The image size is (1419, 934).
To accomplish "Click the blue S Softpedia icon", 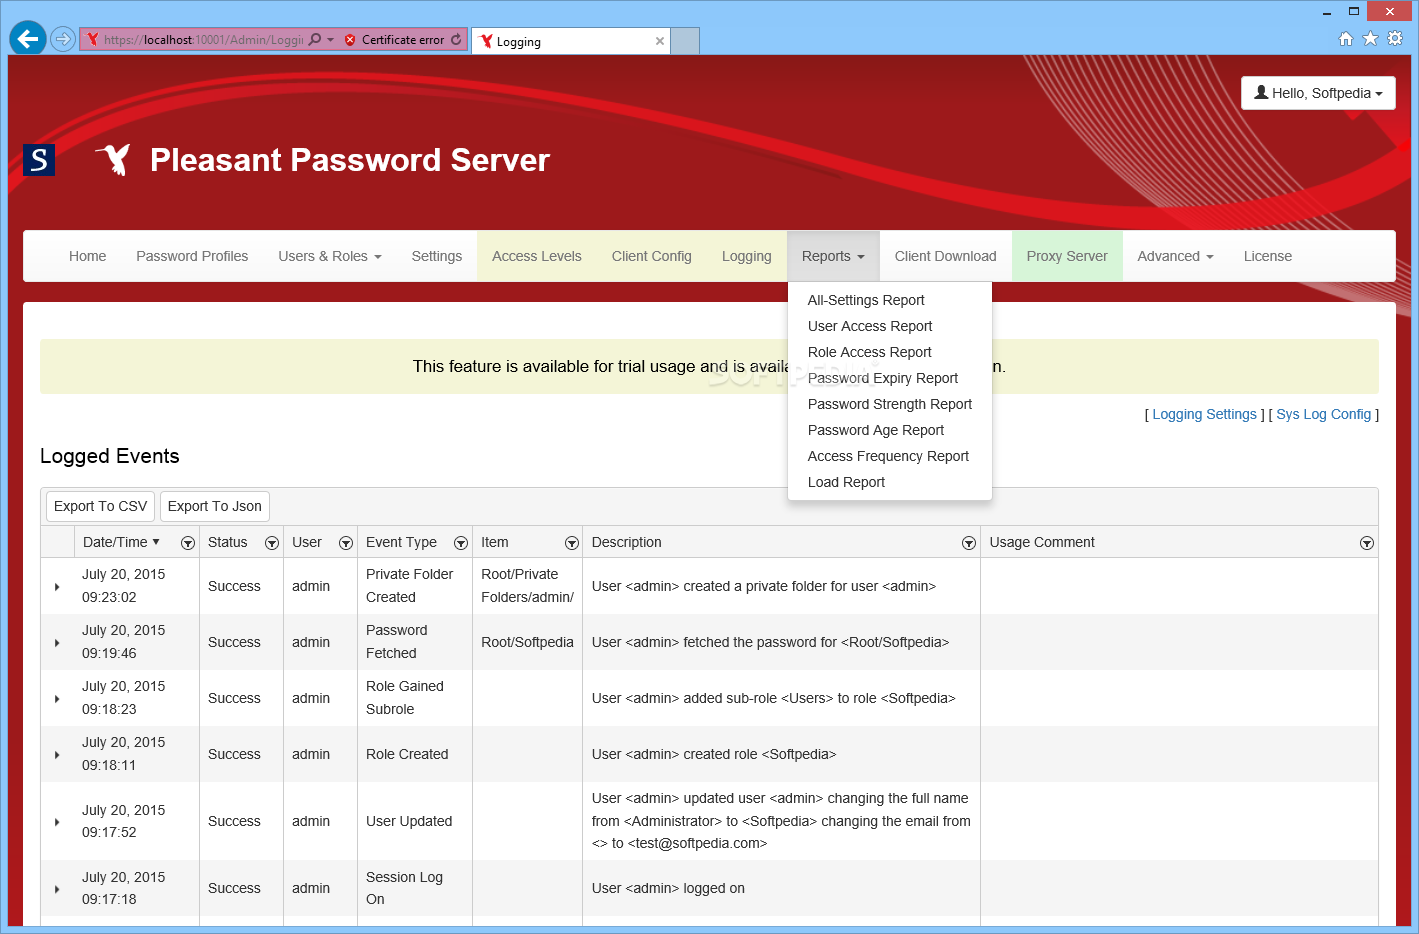I will [39, 160].
